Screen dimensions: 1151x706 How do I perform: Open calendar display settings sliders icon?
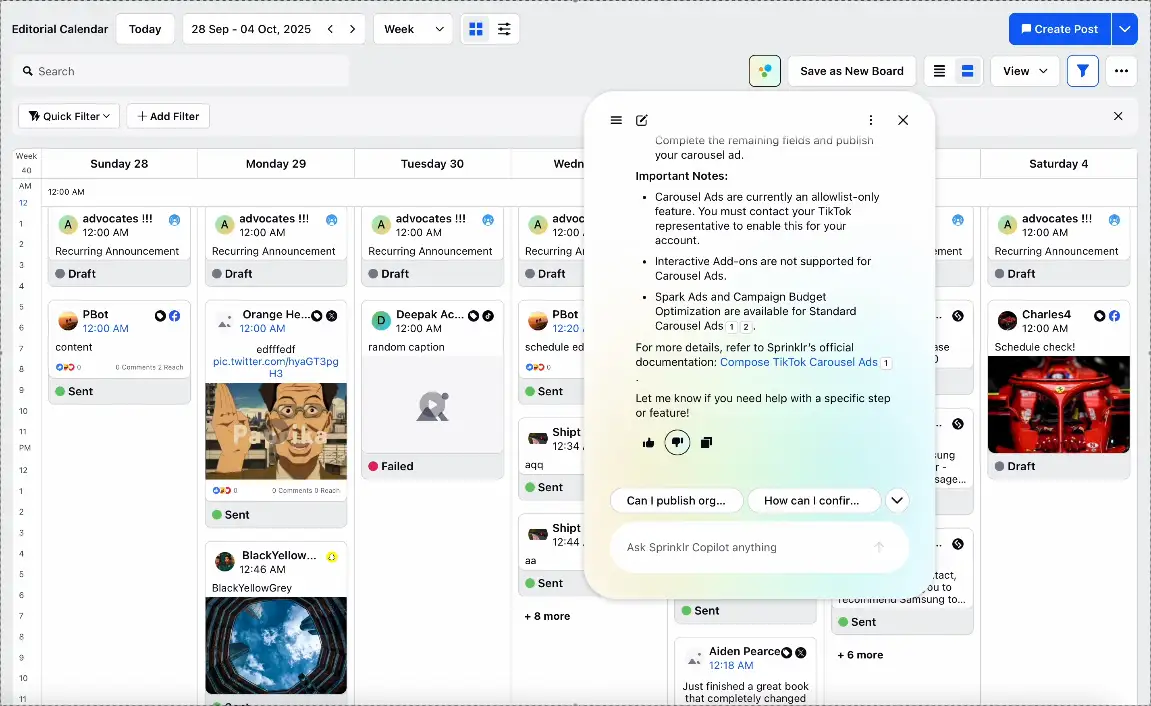pos(504,29)
